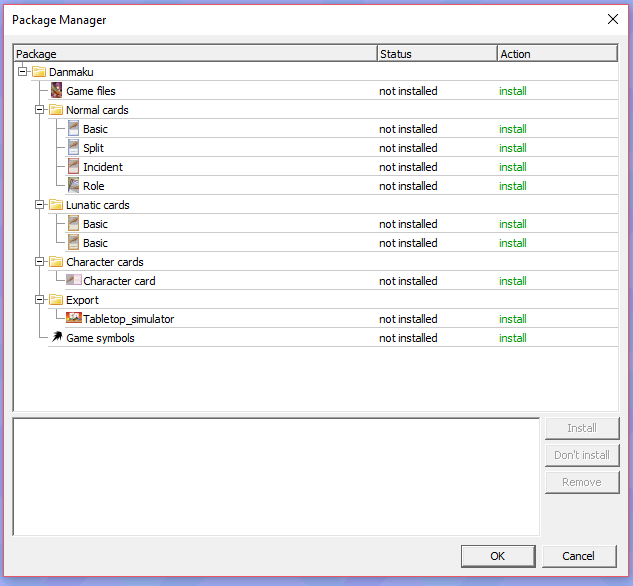Select the Game symbols label
This screenshot has height=586, width=633.
[x=100, y=338]
